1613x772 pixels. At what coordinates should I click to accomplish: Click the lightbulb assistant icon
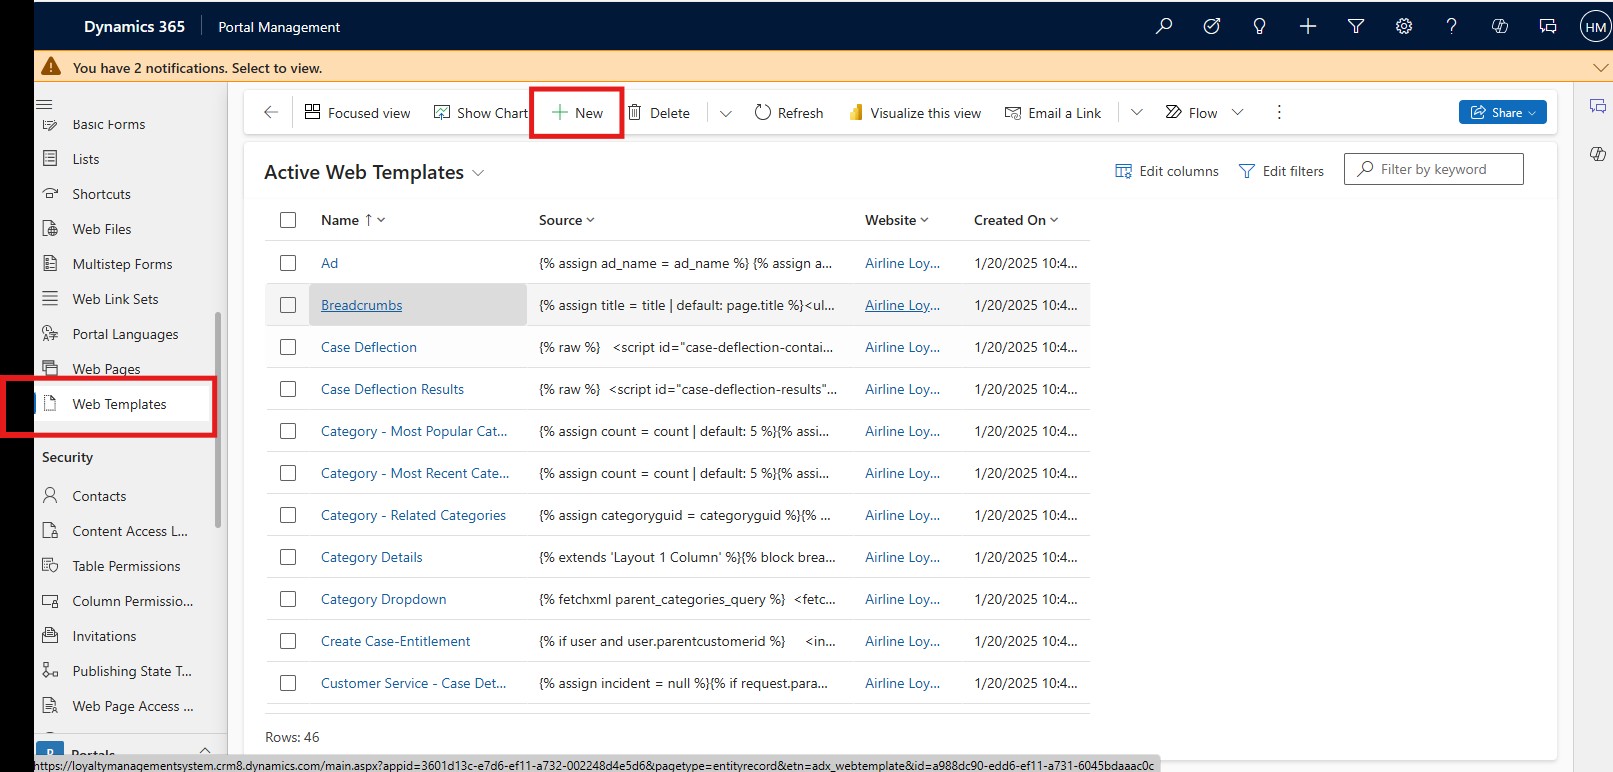click(x=1259, y=27)
